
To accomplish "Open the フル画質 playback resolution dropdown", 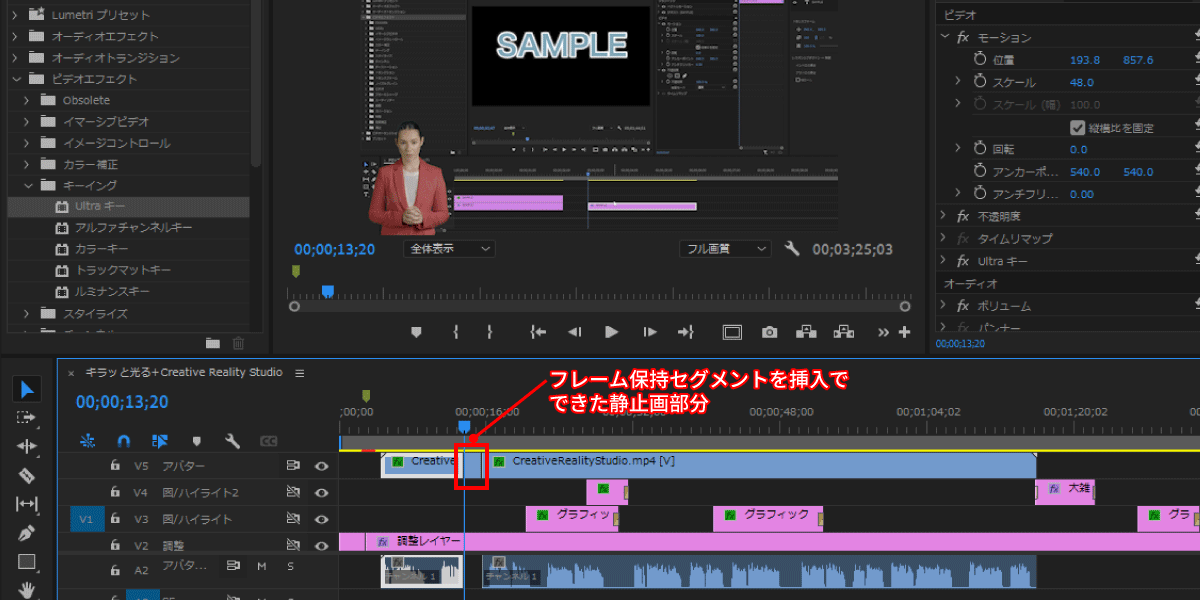I will tap(725, 249).
